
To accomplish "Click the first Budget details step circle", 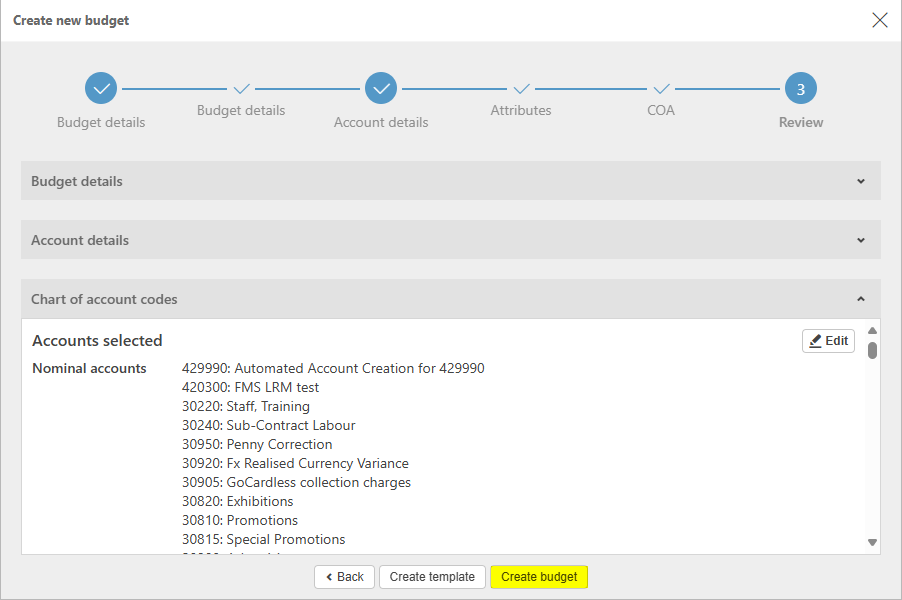I will (x=101, y=89).
